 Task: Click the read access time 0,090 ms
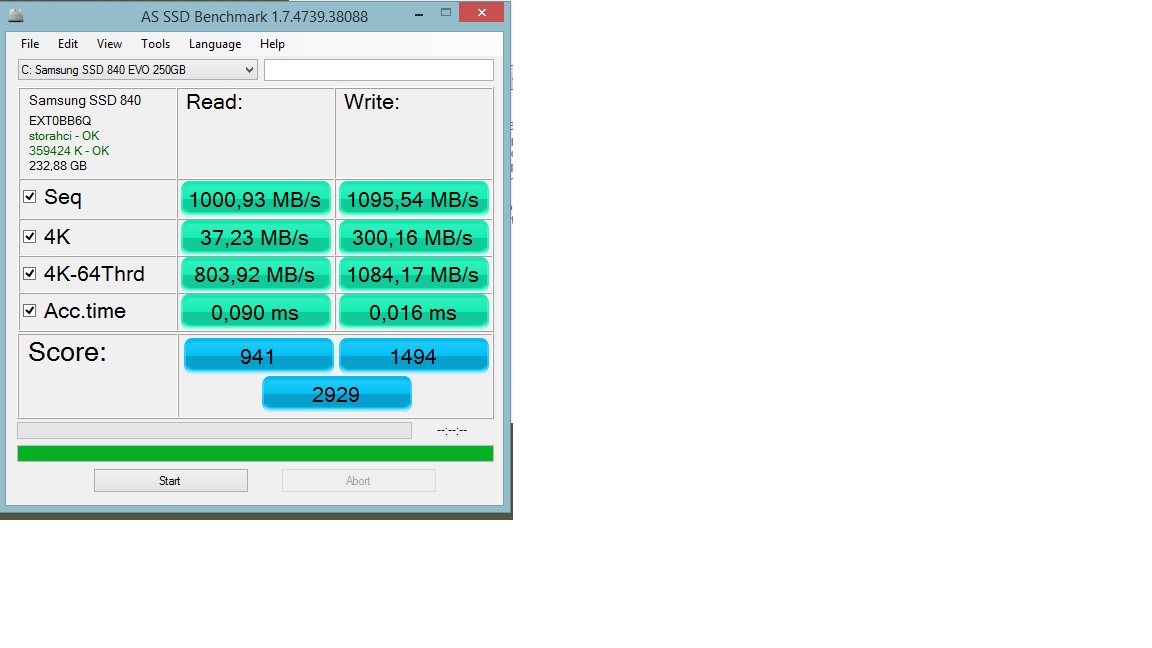256,312
